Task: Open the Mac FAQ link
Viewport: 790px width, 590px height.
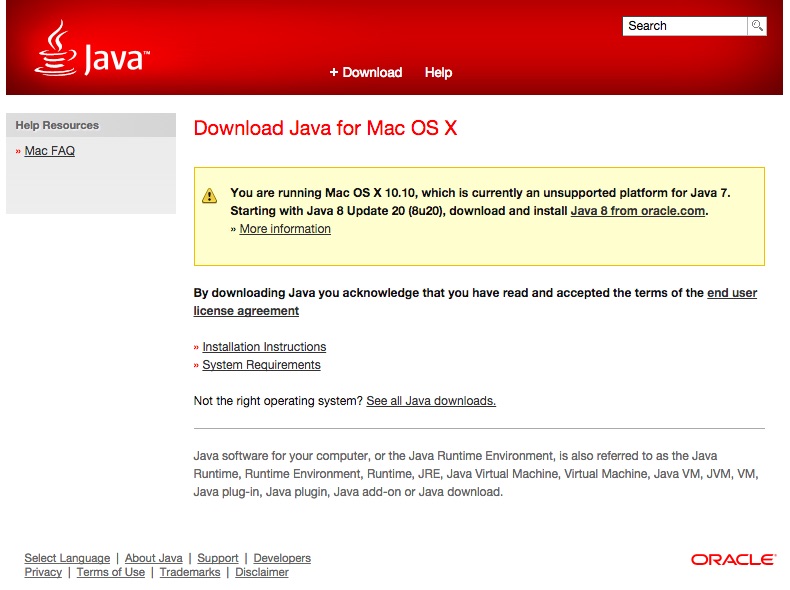Action: pyautogui.click(x=49, y=151)
